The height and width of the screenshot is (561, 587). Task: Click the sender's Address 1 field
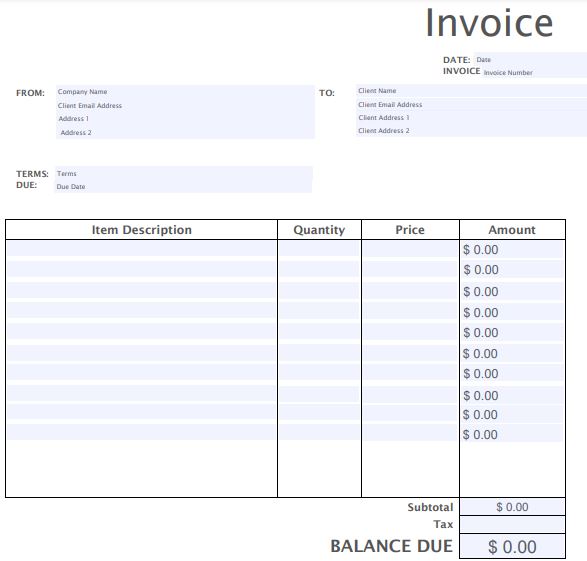click(185, 119)
